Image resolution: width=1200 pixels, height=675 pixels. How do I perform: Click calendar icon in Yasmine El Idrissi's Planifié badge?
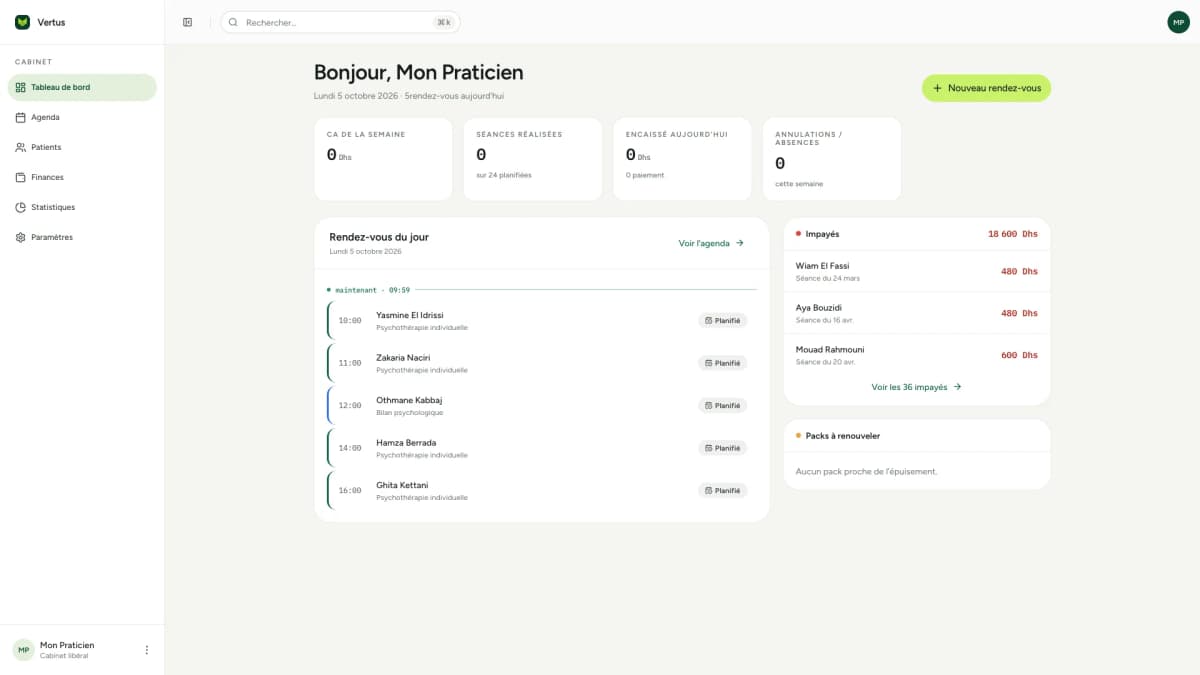(709, 321)
